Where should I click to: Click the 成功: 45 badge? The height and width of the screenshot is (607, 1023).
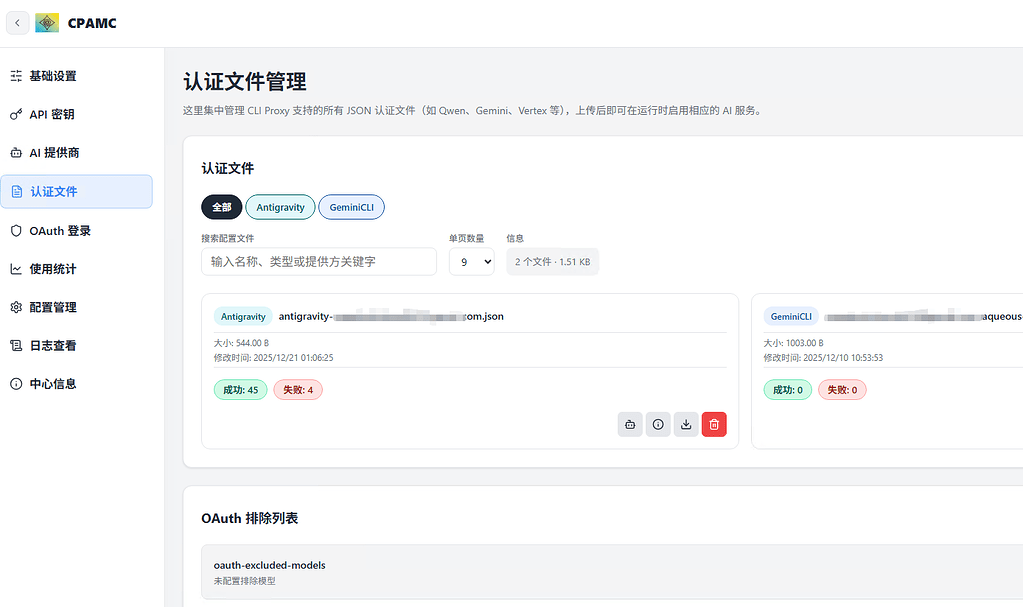coord(241,390)
